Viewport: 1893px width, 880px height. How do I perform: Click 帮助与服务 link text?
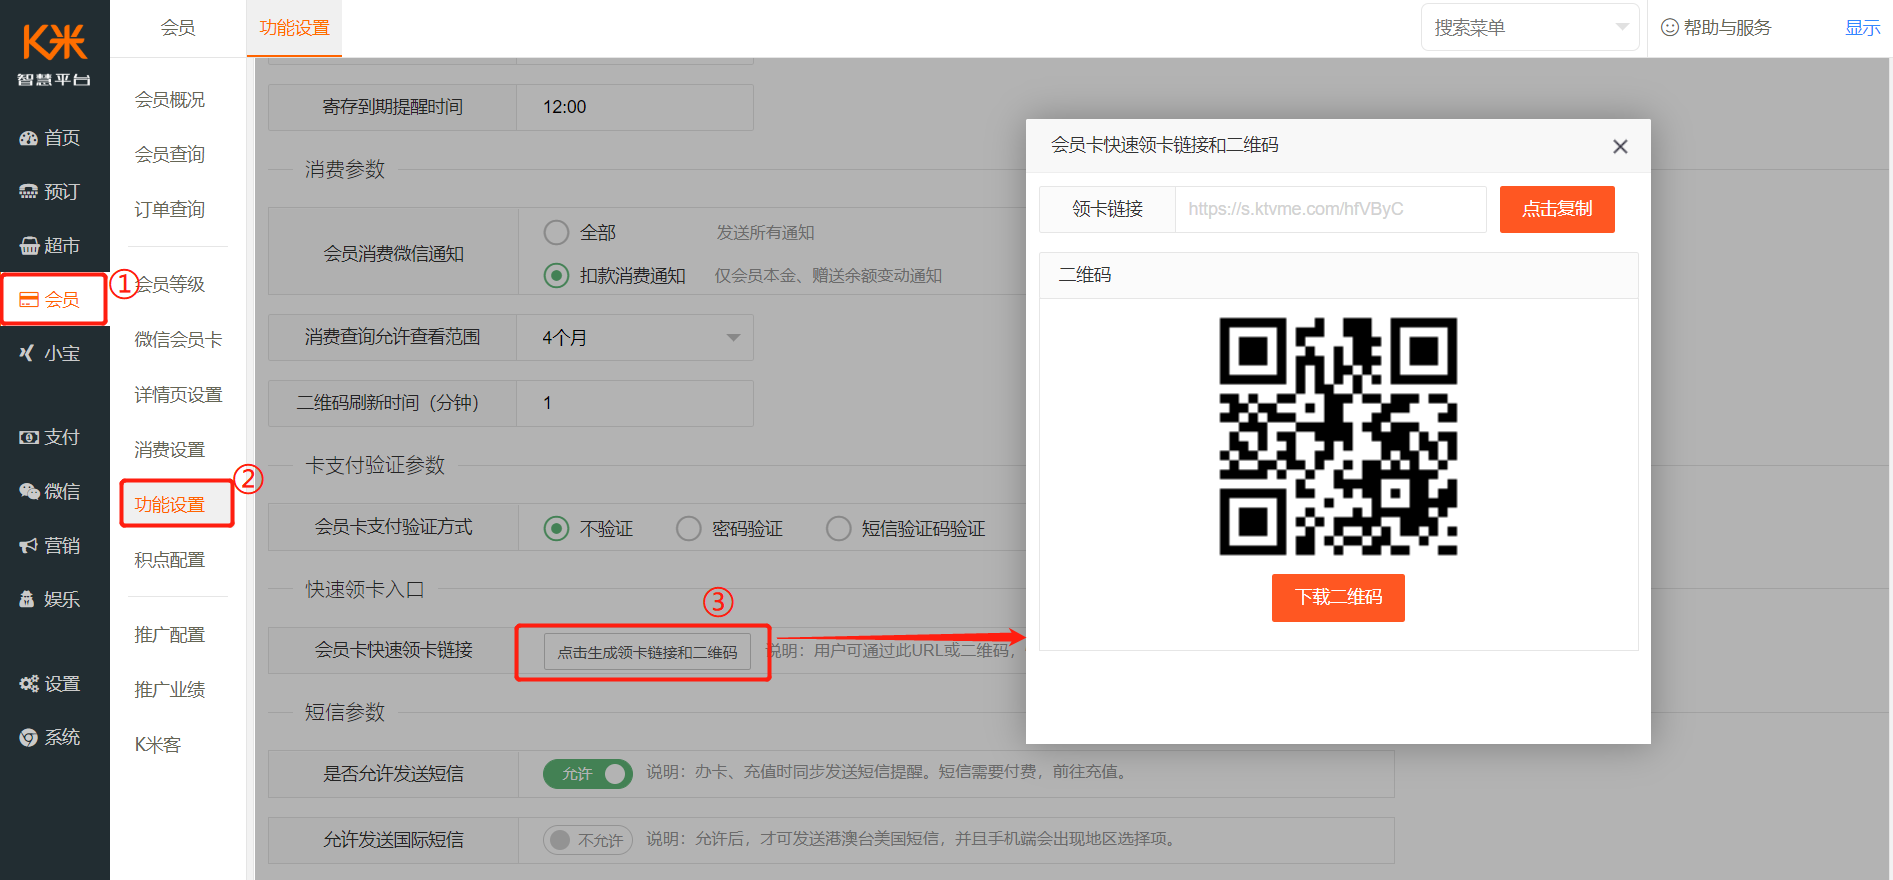[x=1727, y=28]
